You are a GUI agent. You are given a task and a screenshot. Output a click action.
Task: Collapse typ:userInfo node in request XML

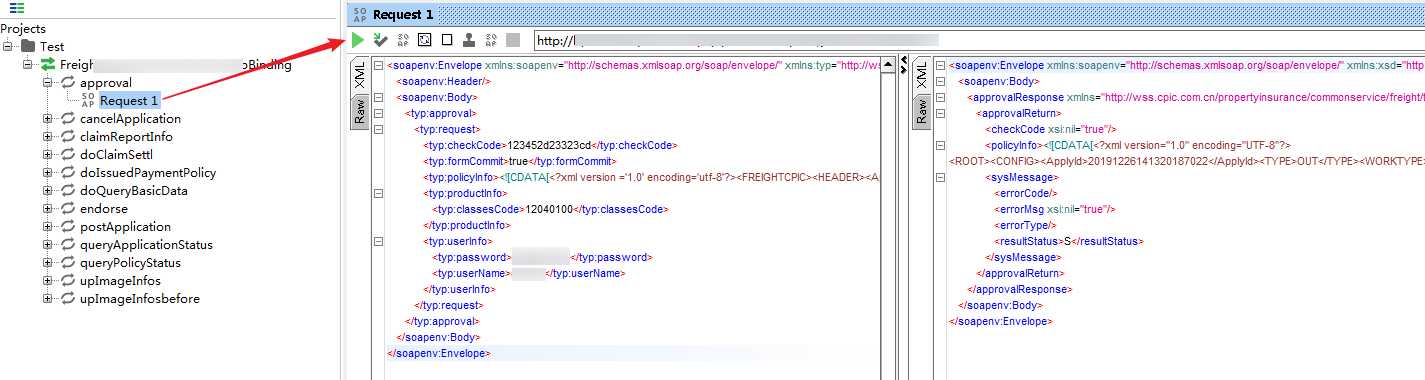pos(377,242)
